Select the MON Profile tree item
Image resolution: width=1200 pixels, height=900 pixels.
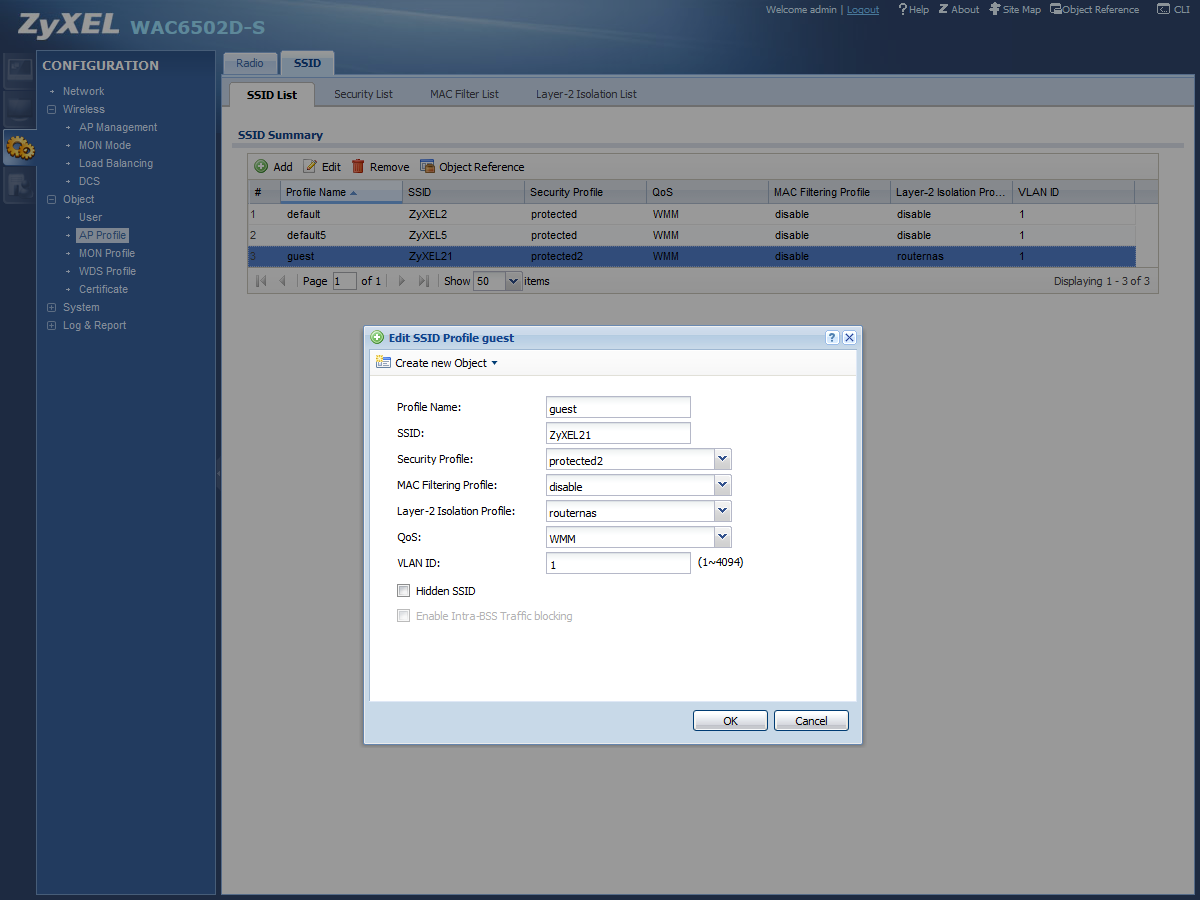[107, 253]
